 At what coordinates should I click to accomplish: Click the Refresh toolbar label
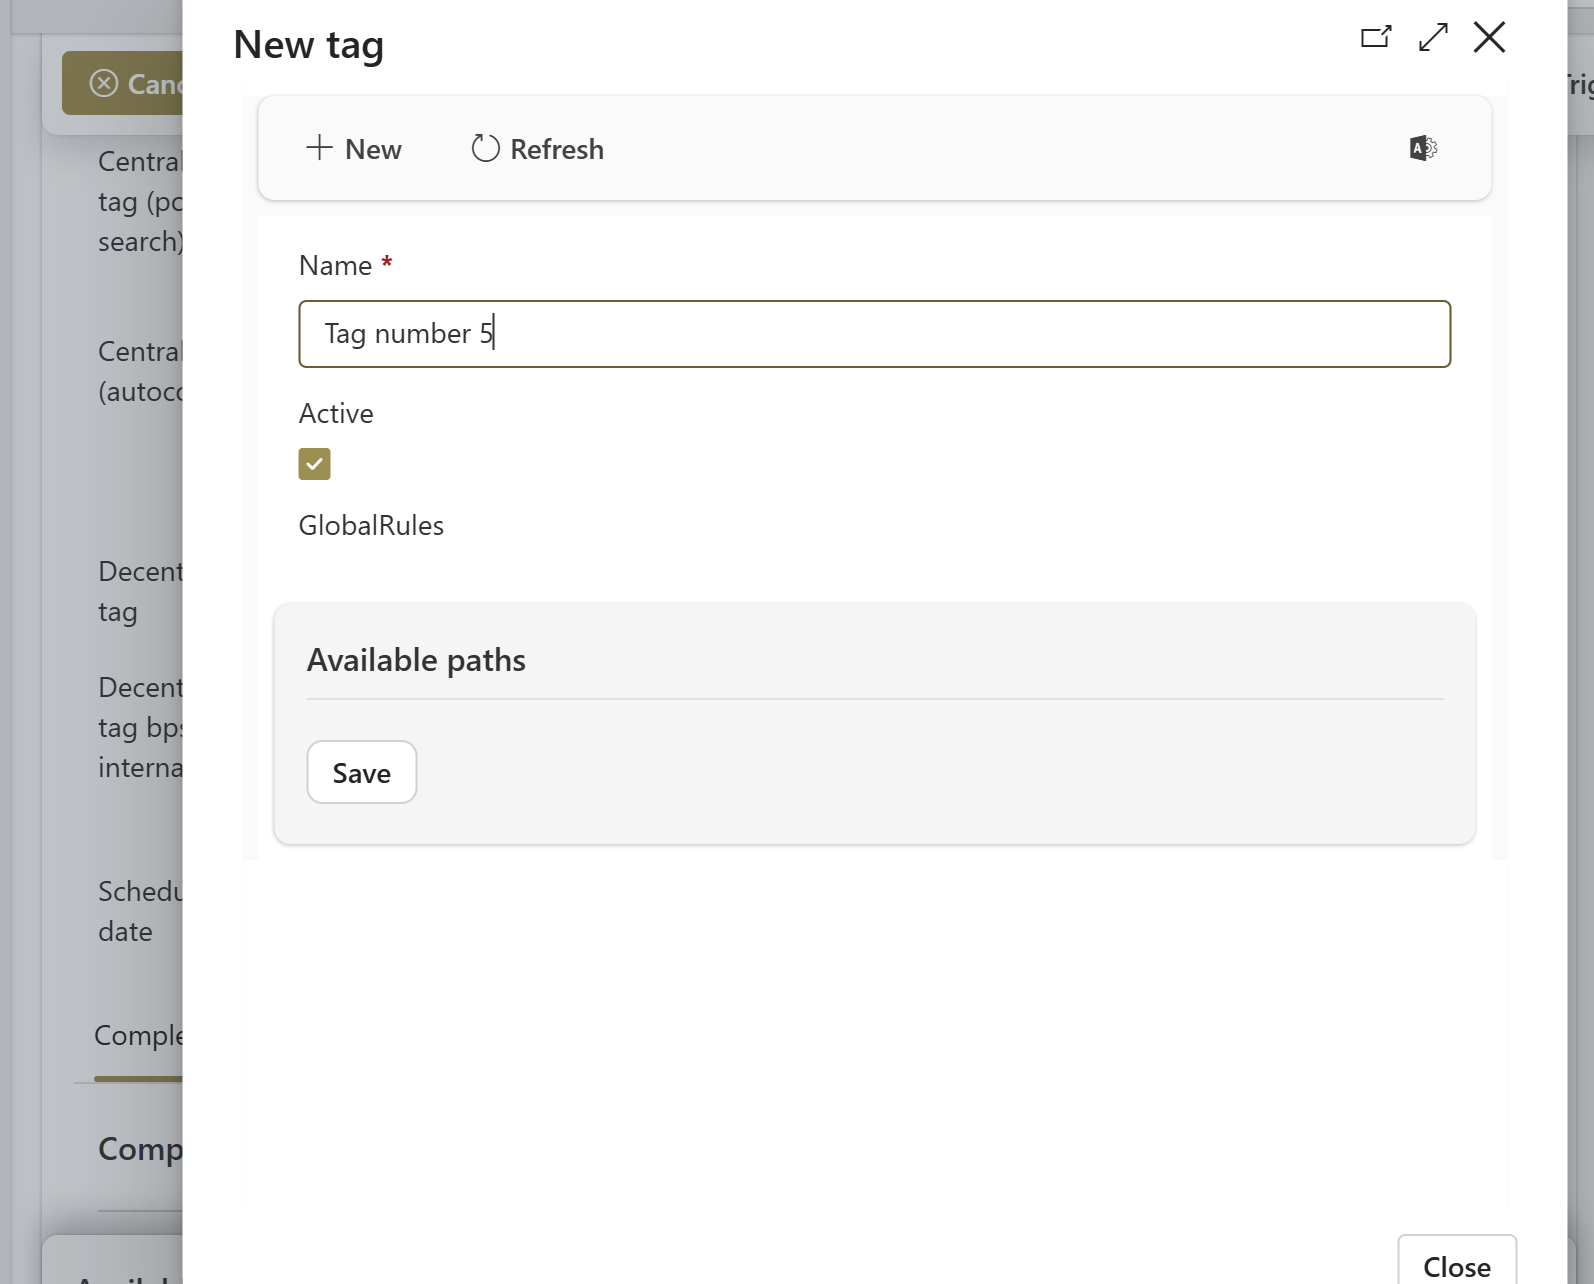pyautogui.click(x=556, y=149)
